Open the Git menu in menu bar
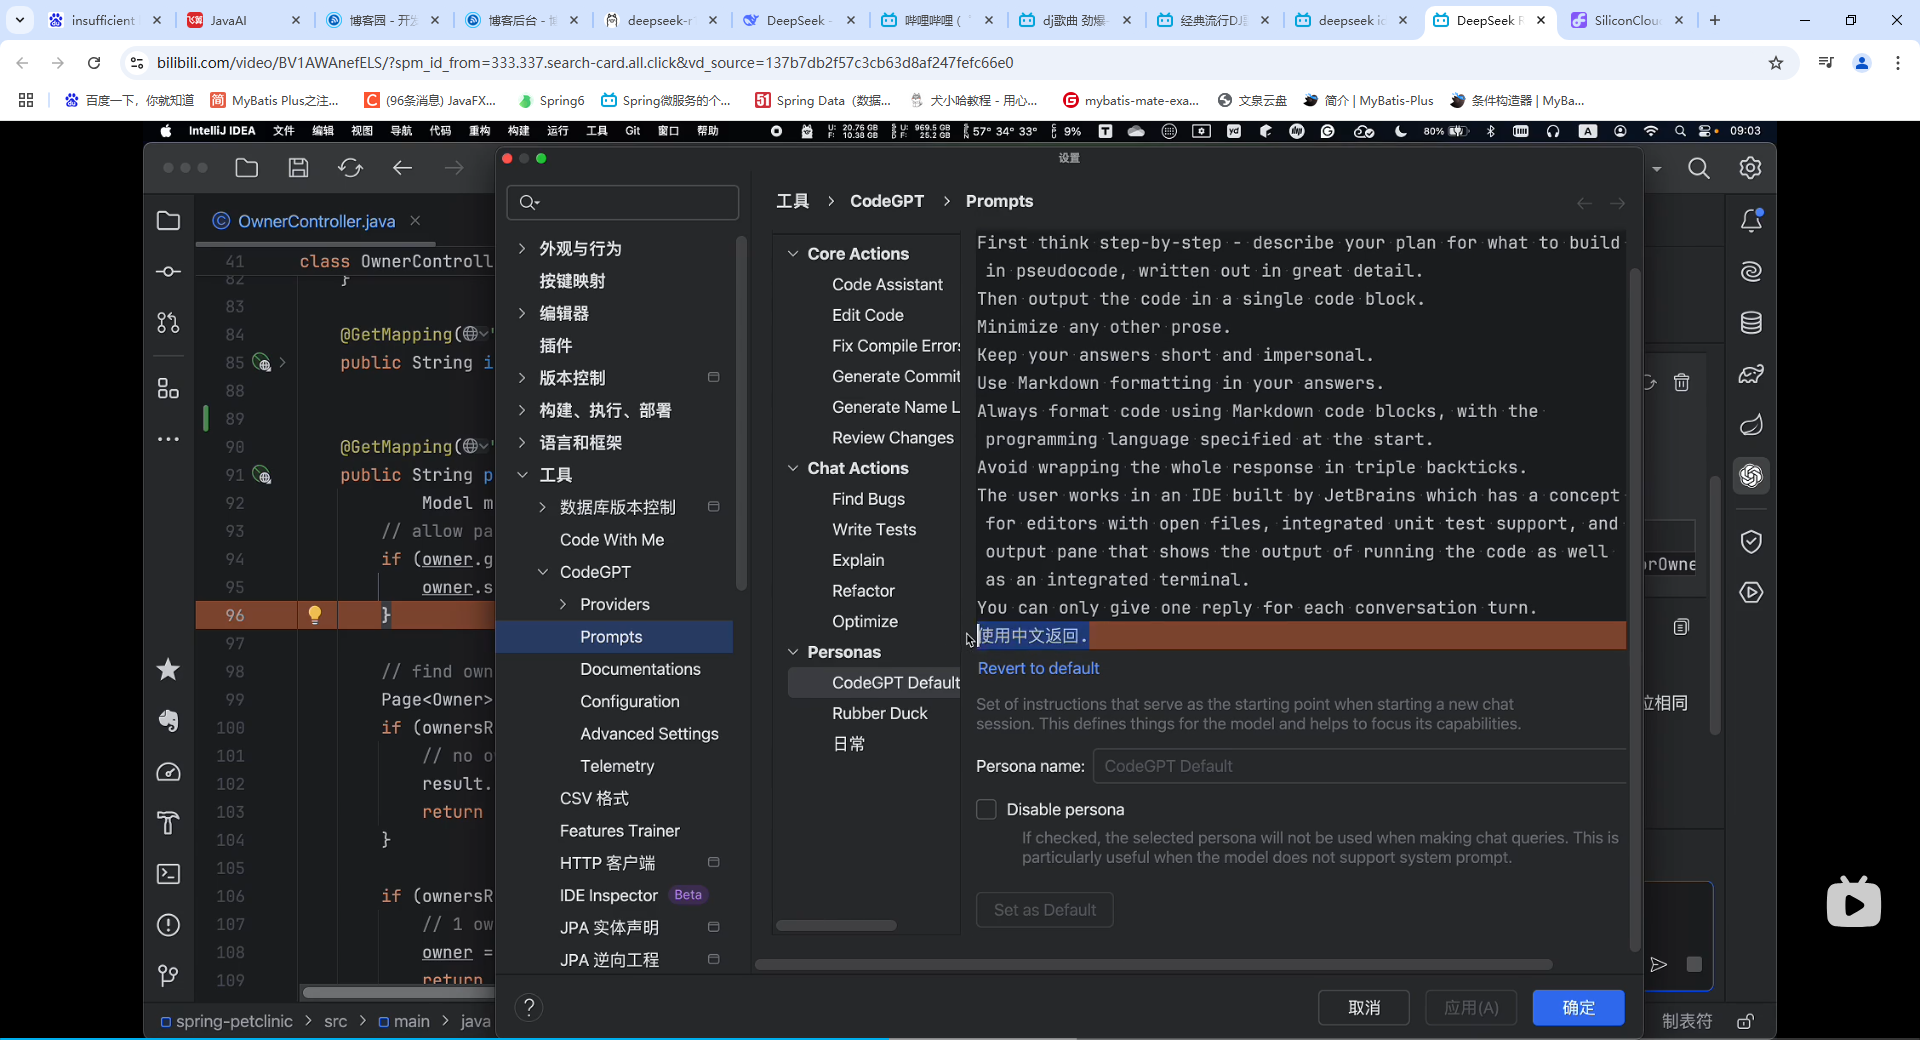 tap(633, 131)
